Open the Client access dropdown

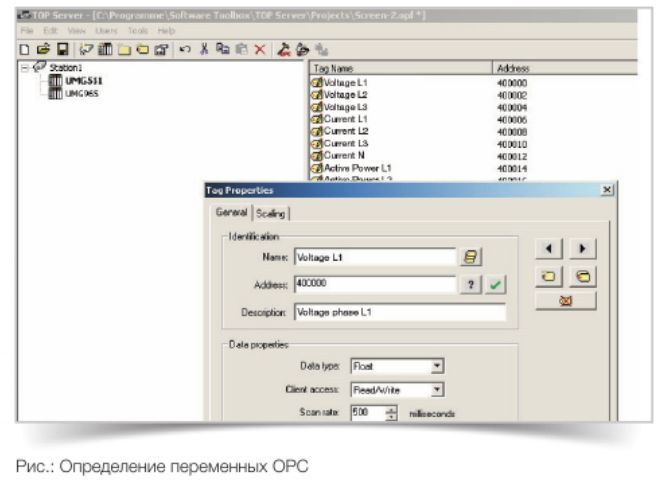pyautogui.click(x=437, y=389)
